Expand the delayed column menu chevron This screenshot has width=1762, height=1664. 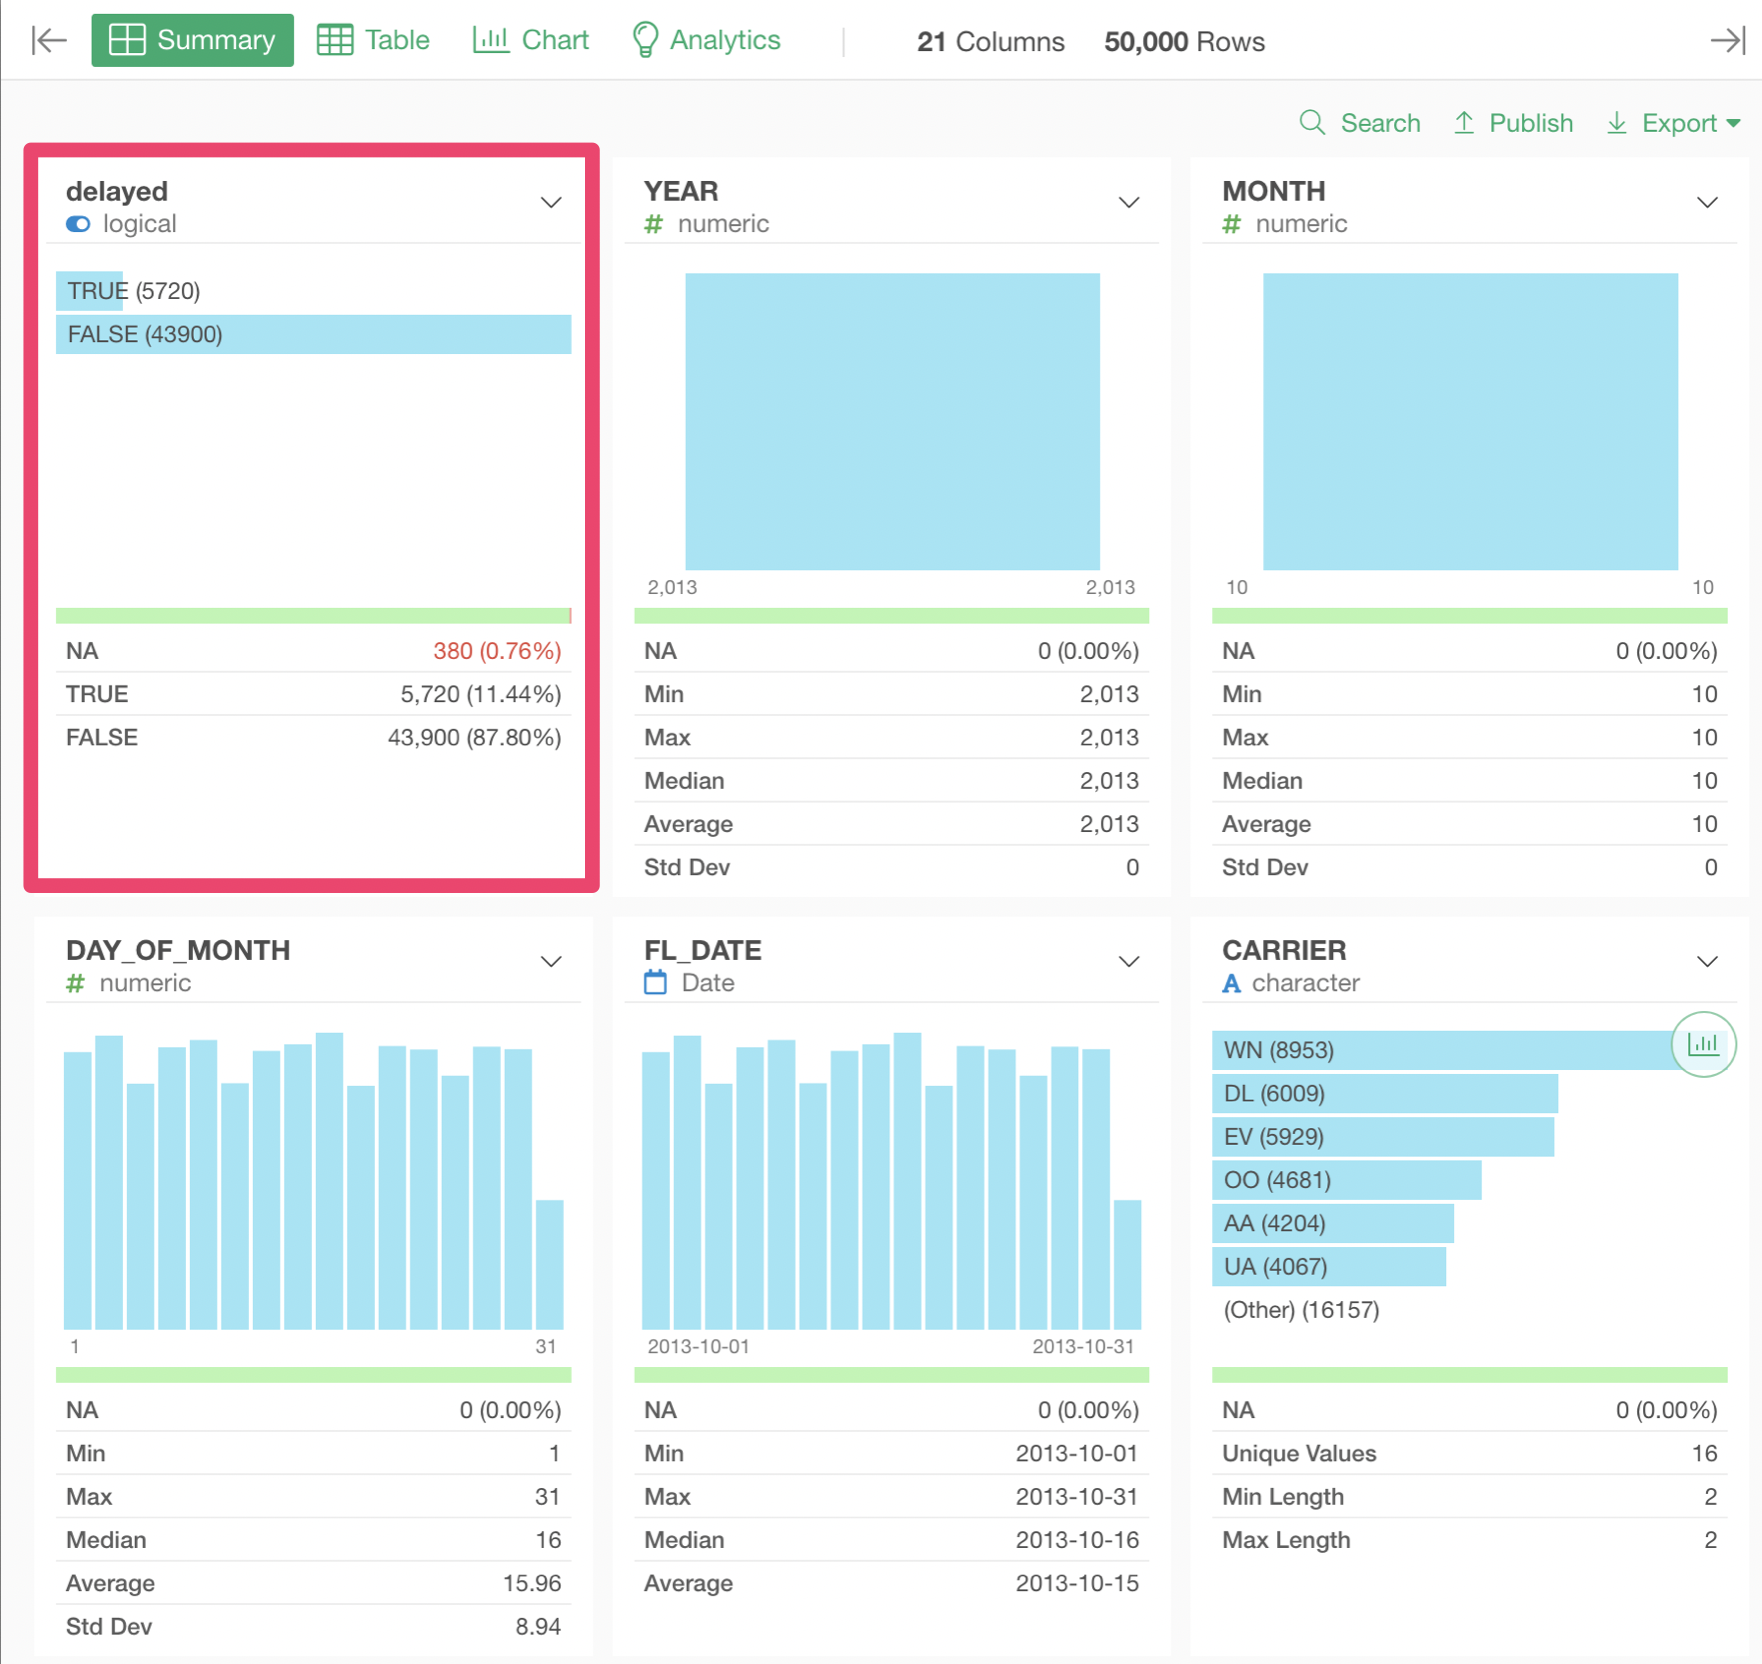pyautogui.click(x=550, y=203)
